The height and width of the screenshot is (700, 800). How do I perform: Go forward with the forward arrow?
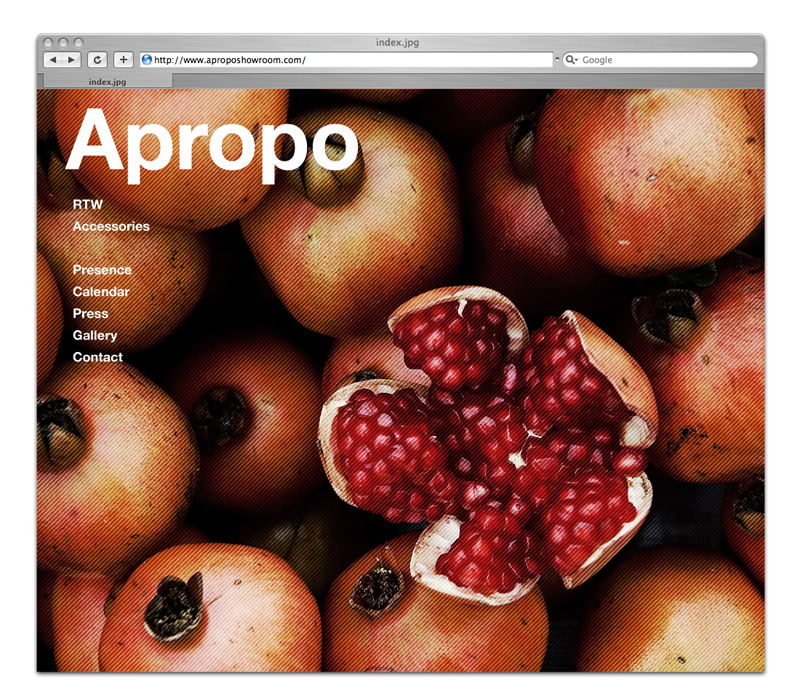tap(71, 60)
